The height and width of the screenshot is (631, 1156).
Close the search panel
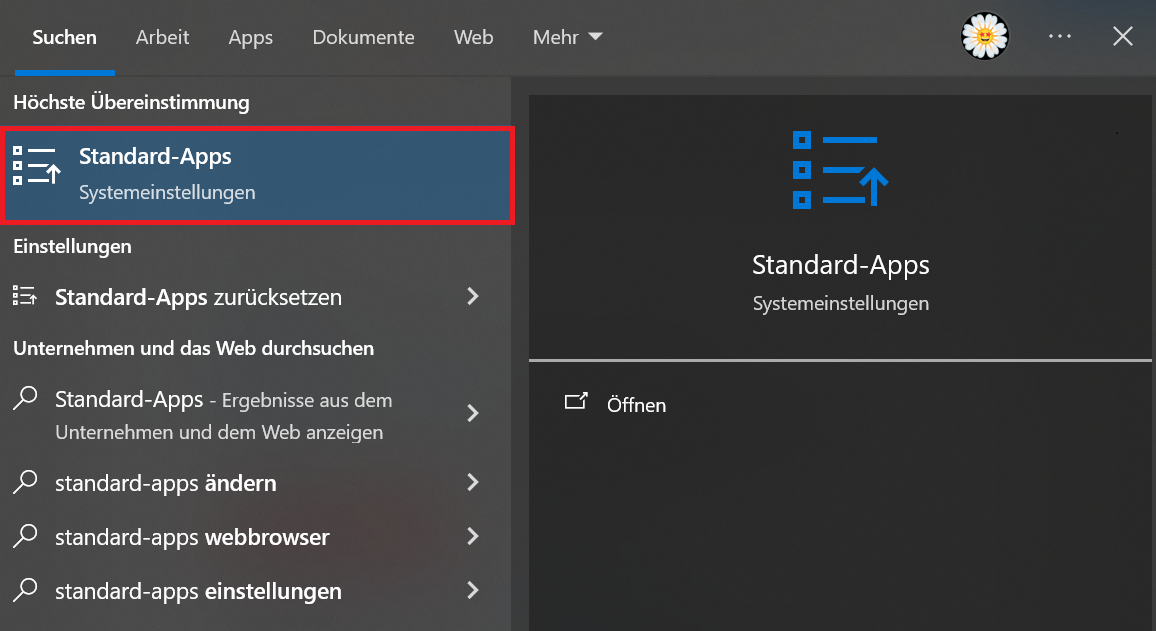coord(1123,37)
